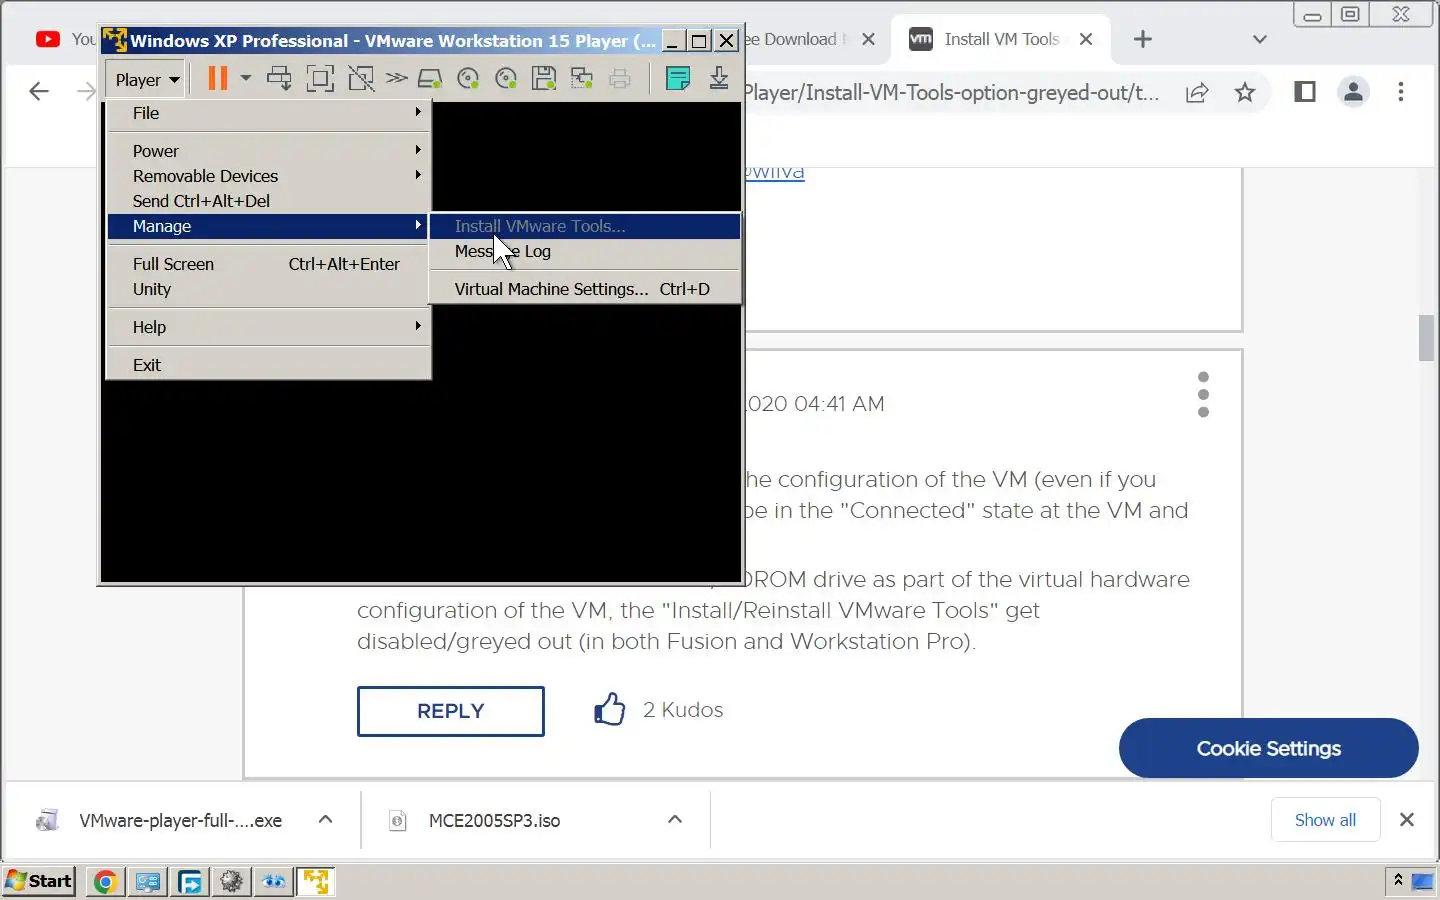1440x900 pixels.
Task: Choose Send Ctrl+Alt+Del menu item
Action: tap(269, 201)
